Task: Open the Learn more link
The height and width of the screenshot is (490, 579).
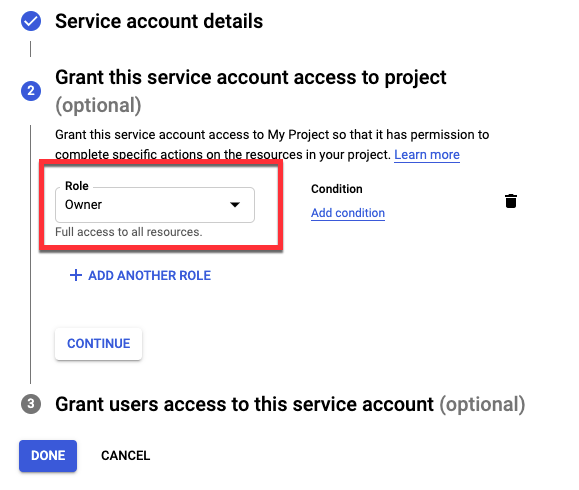Action: 427,155
